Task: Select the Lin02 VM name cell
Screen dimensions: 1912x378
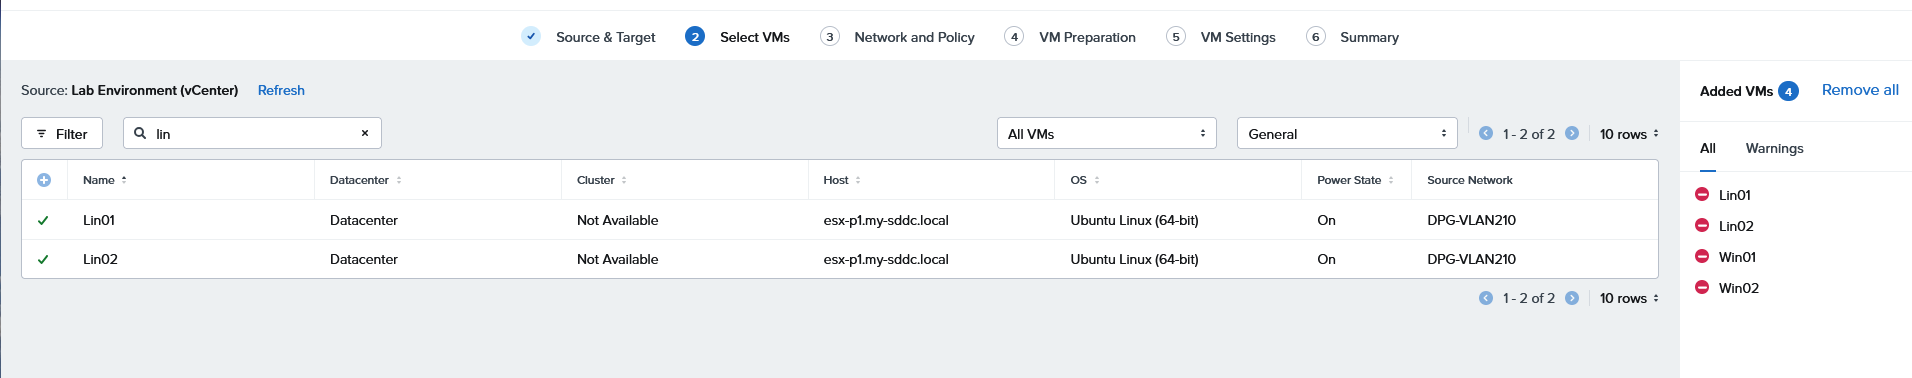Action: pos(100,259)
